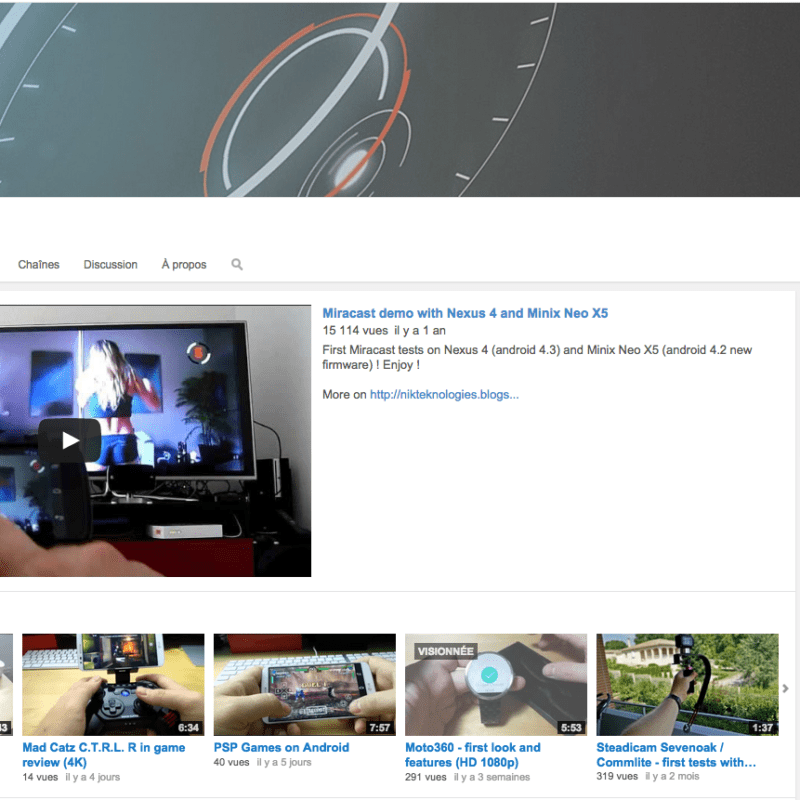800x800 pixels.
Task: Click the 'First Miracast tests' description text
Action: tap(537, 357)
